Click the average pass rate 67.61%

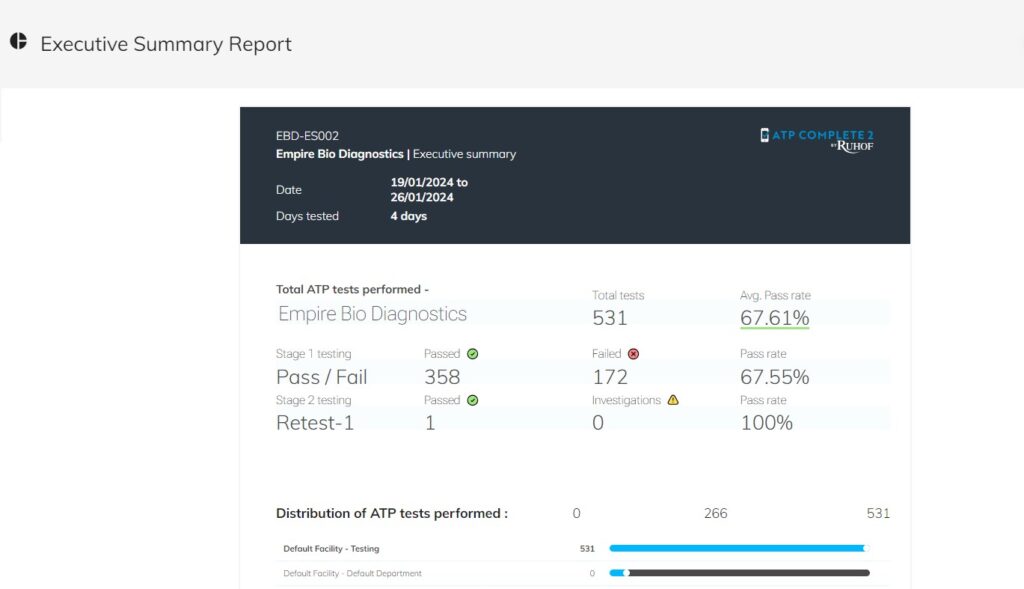coord(775,318)
